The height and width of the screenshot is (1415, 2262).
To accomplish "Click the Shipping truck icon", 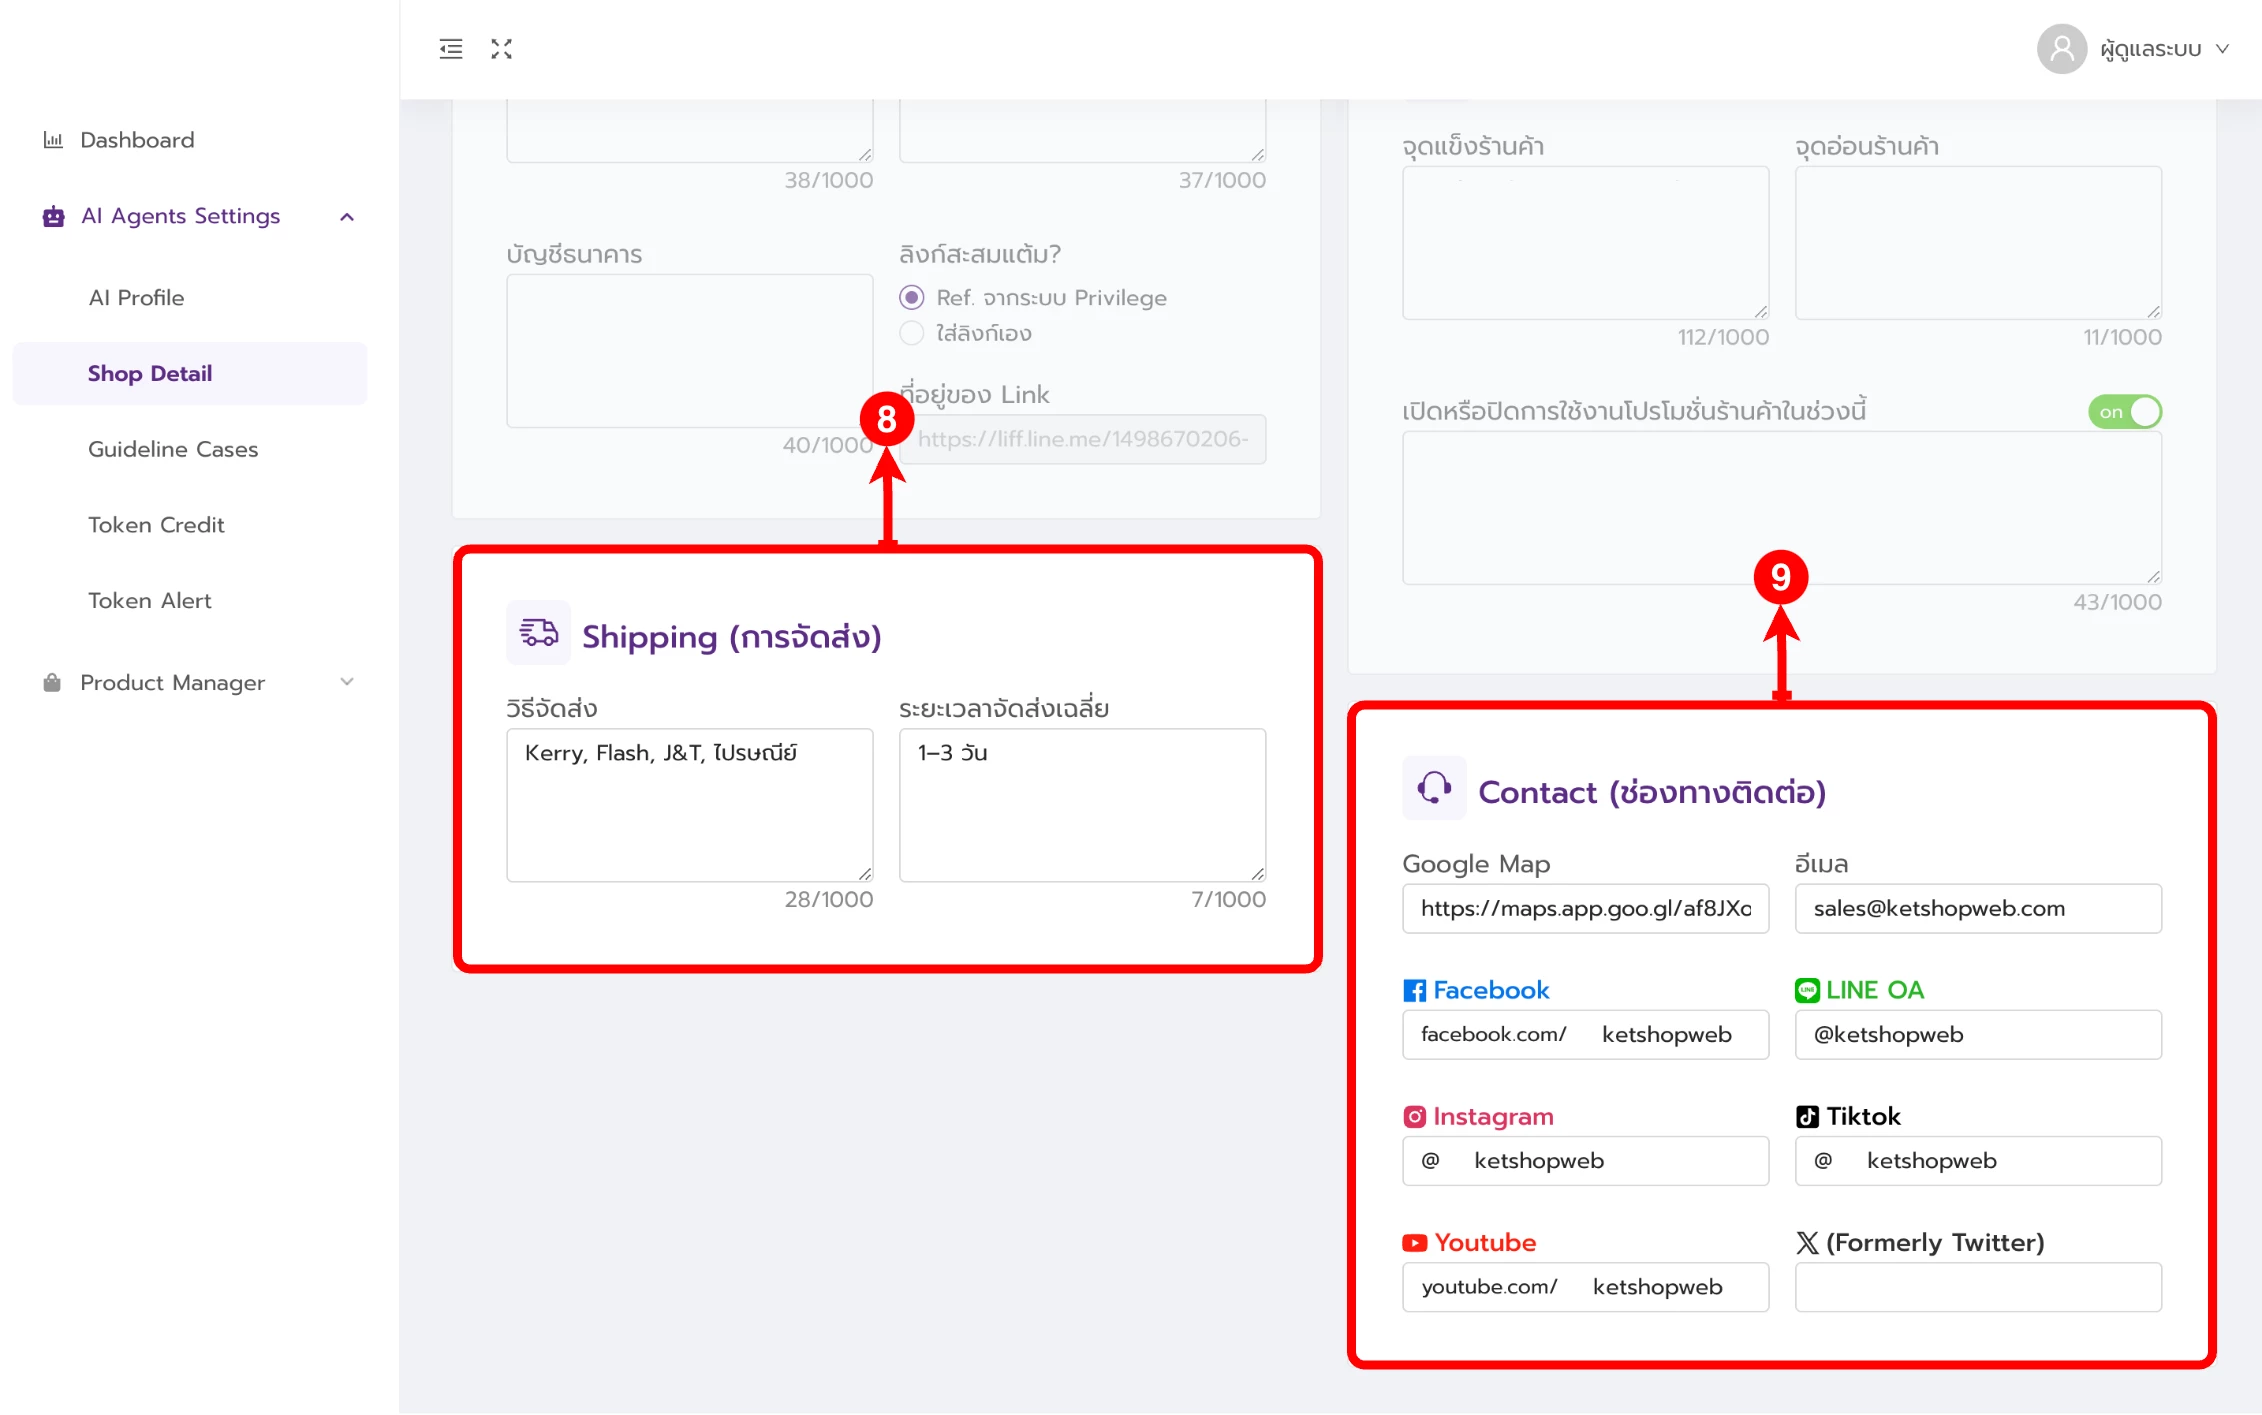I will [x=538, y=633].
